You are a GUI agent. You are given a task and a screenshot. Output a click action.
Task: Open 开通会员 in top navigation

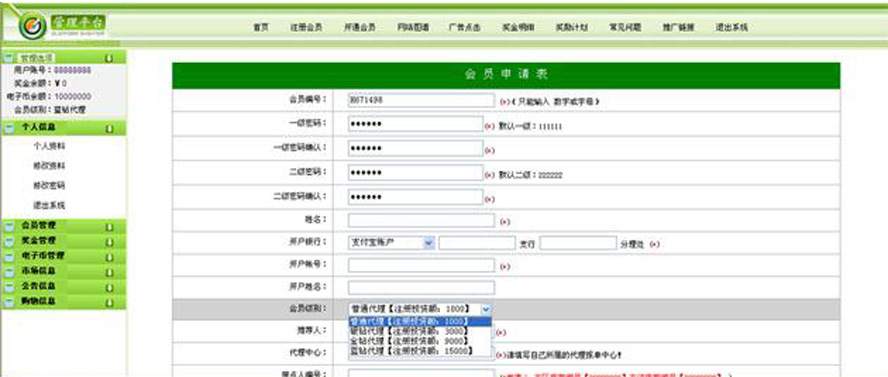click(x=360, y=27)
